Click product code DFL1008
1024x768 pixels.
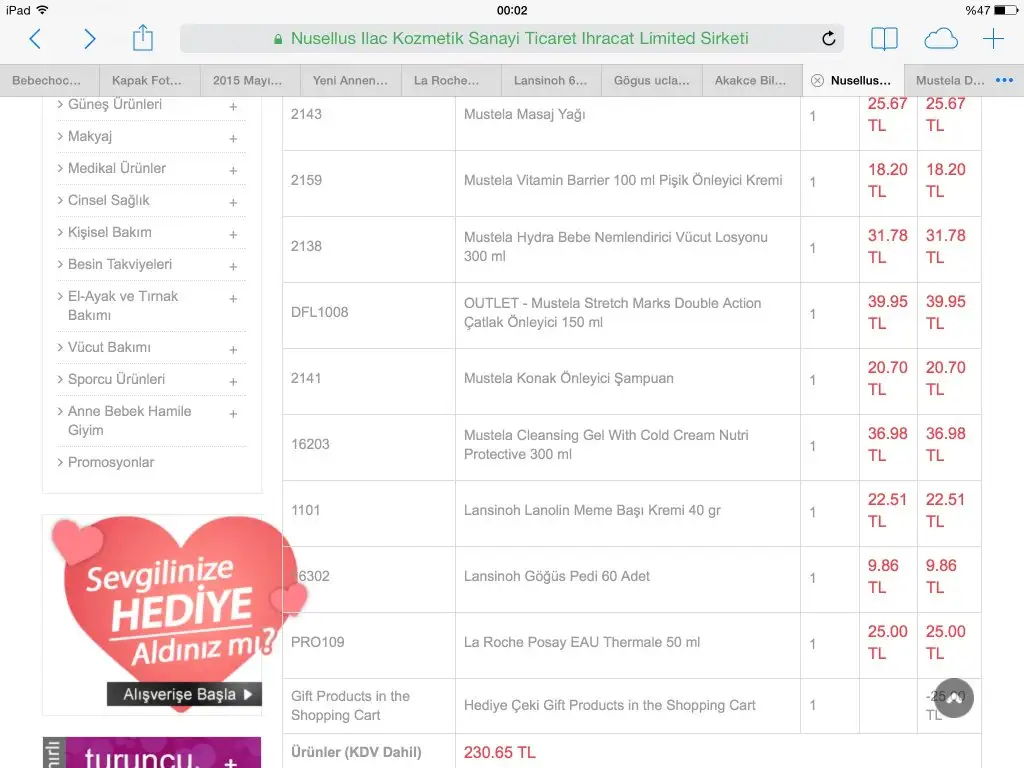click(x=319, y=312)
